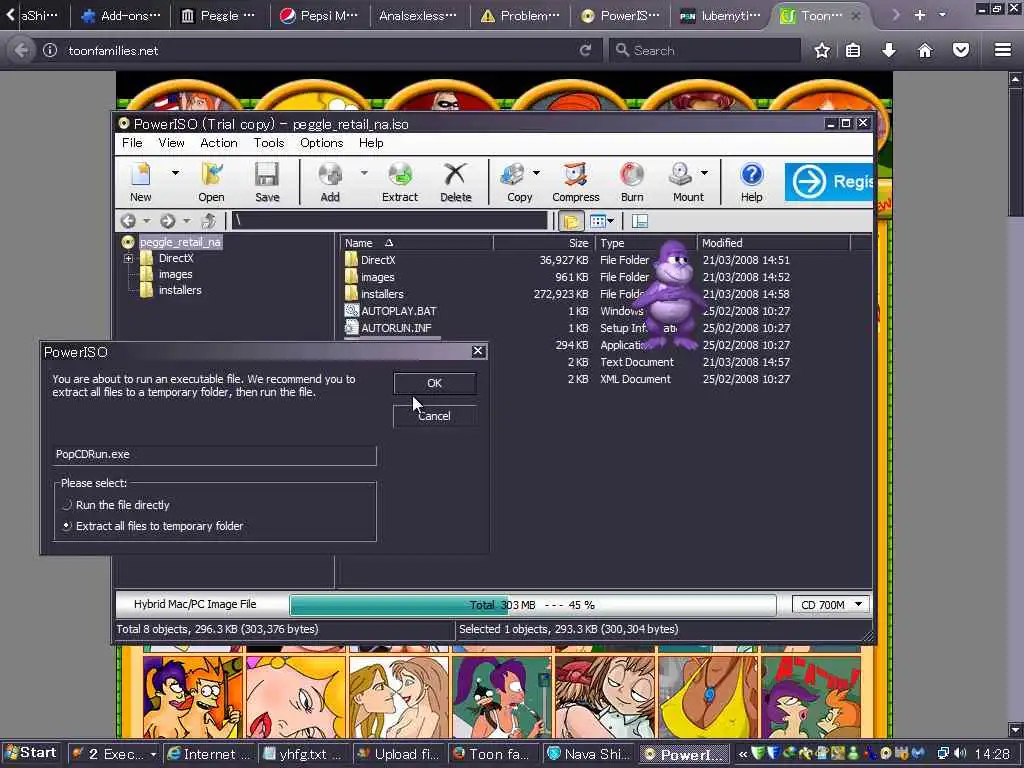Click the Compress toolbar icon

click(575, 182)
